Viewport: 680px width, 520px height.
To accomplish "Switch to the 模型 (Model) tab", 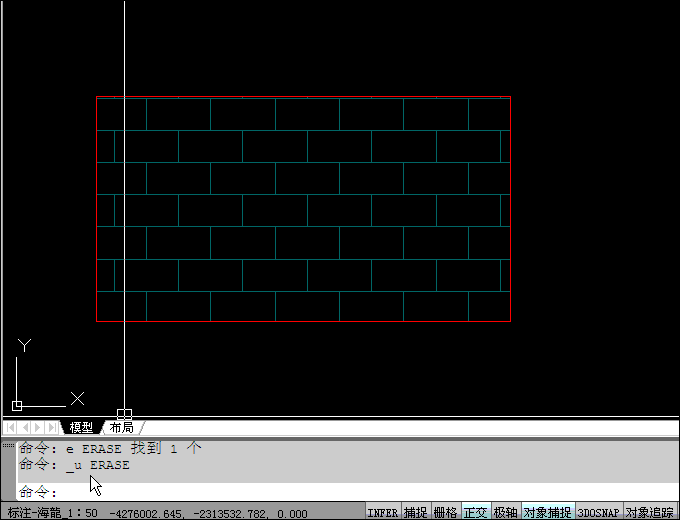I will point(81,428).
